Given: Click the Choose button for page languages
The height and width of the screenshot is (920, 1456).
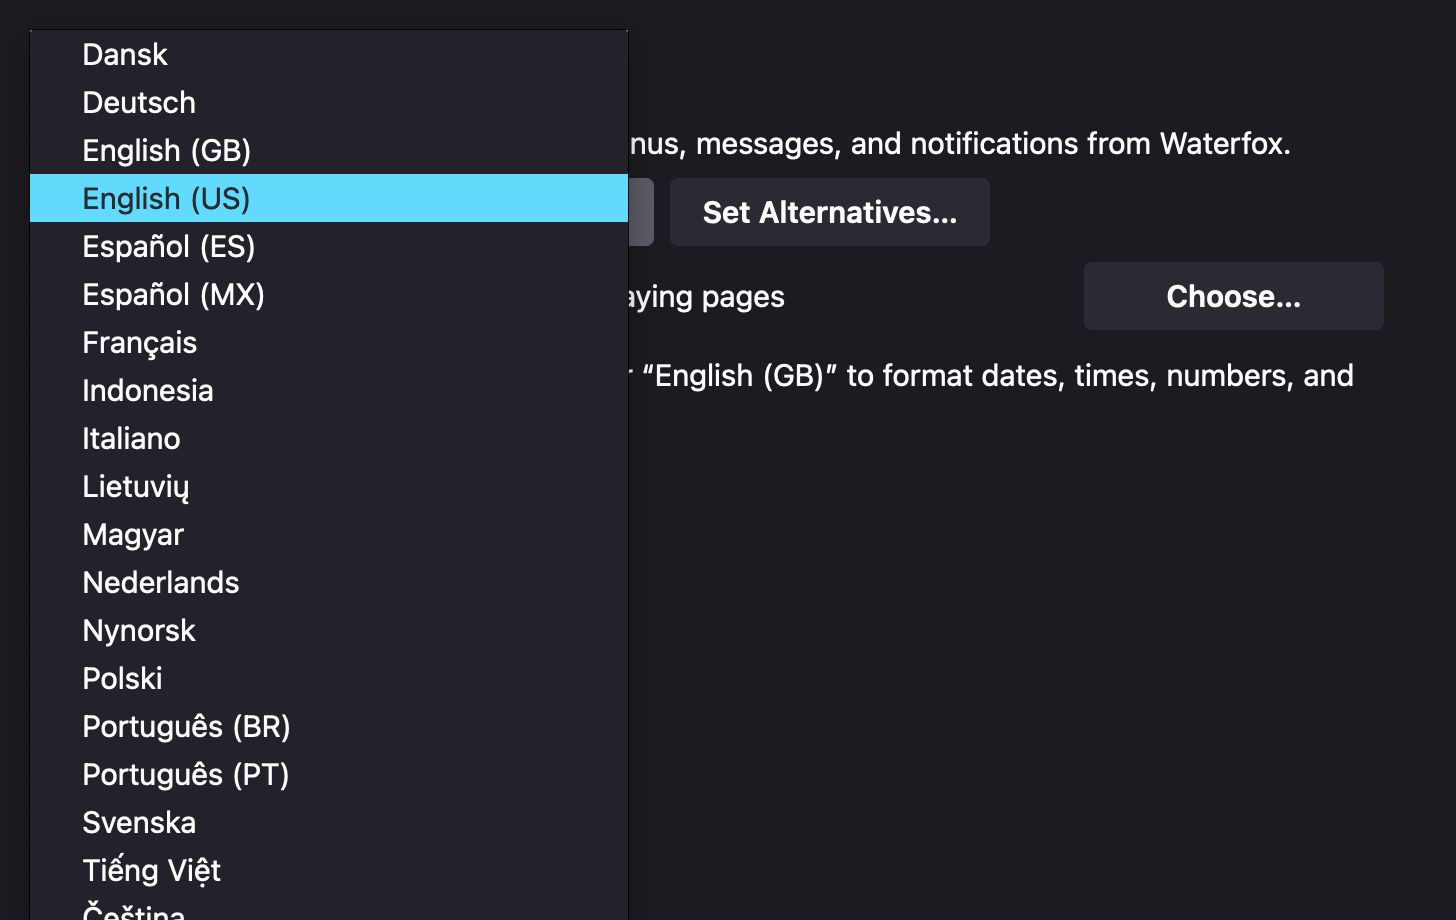Looking at the screenshot, I should coord(1233,296).
